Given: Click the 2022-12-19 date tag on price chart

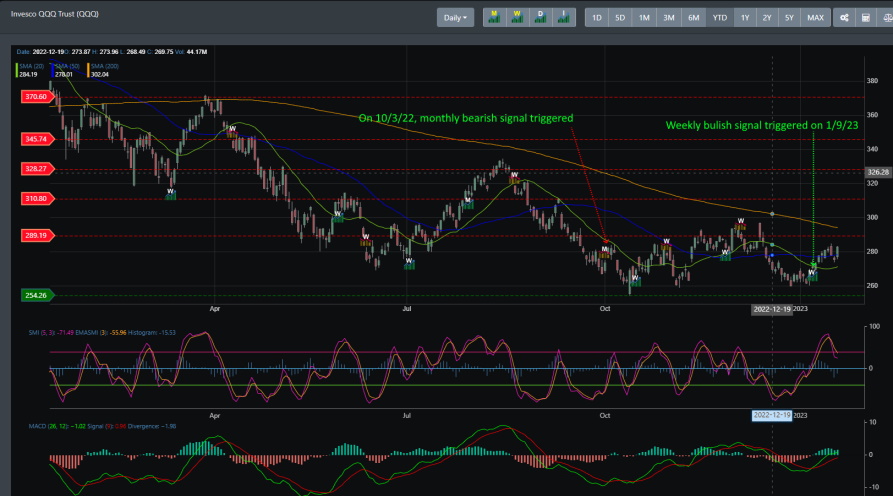Looking at the screenshot, I should [772, 309].
